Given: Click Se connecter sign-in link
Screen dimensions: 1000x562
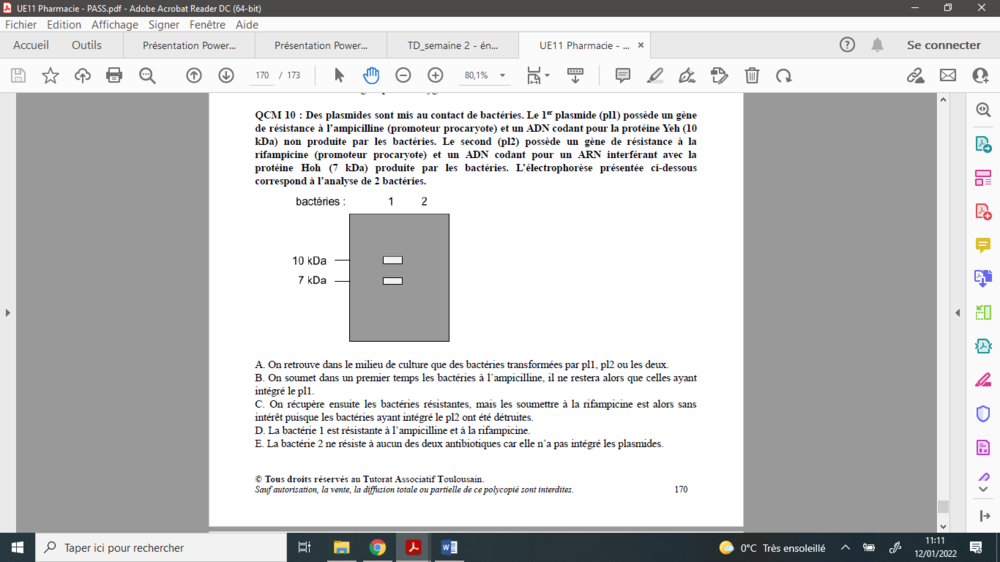Looking at the screenshot, I should pyautogui.click(x=944, y=45).
